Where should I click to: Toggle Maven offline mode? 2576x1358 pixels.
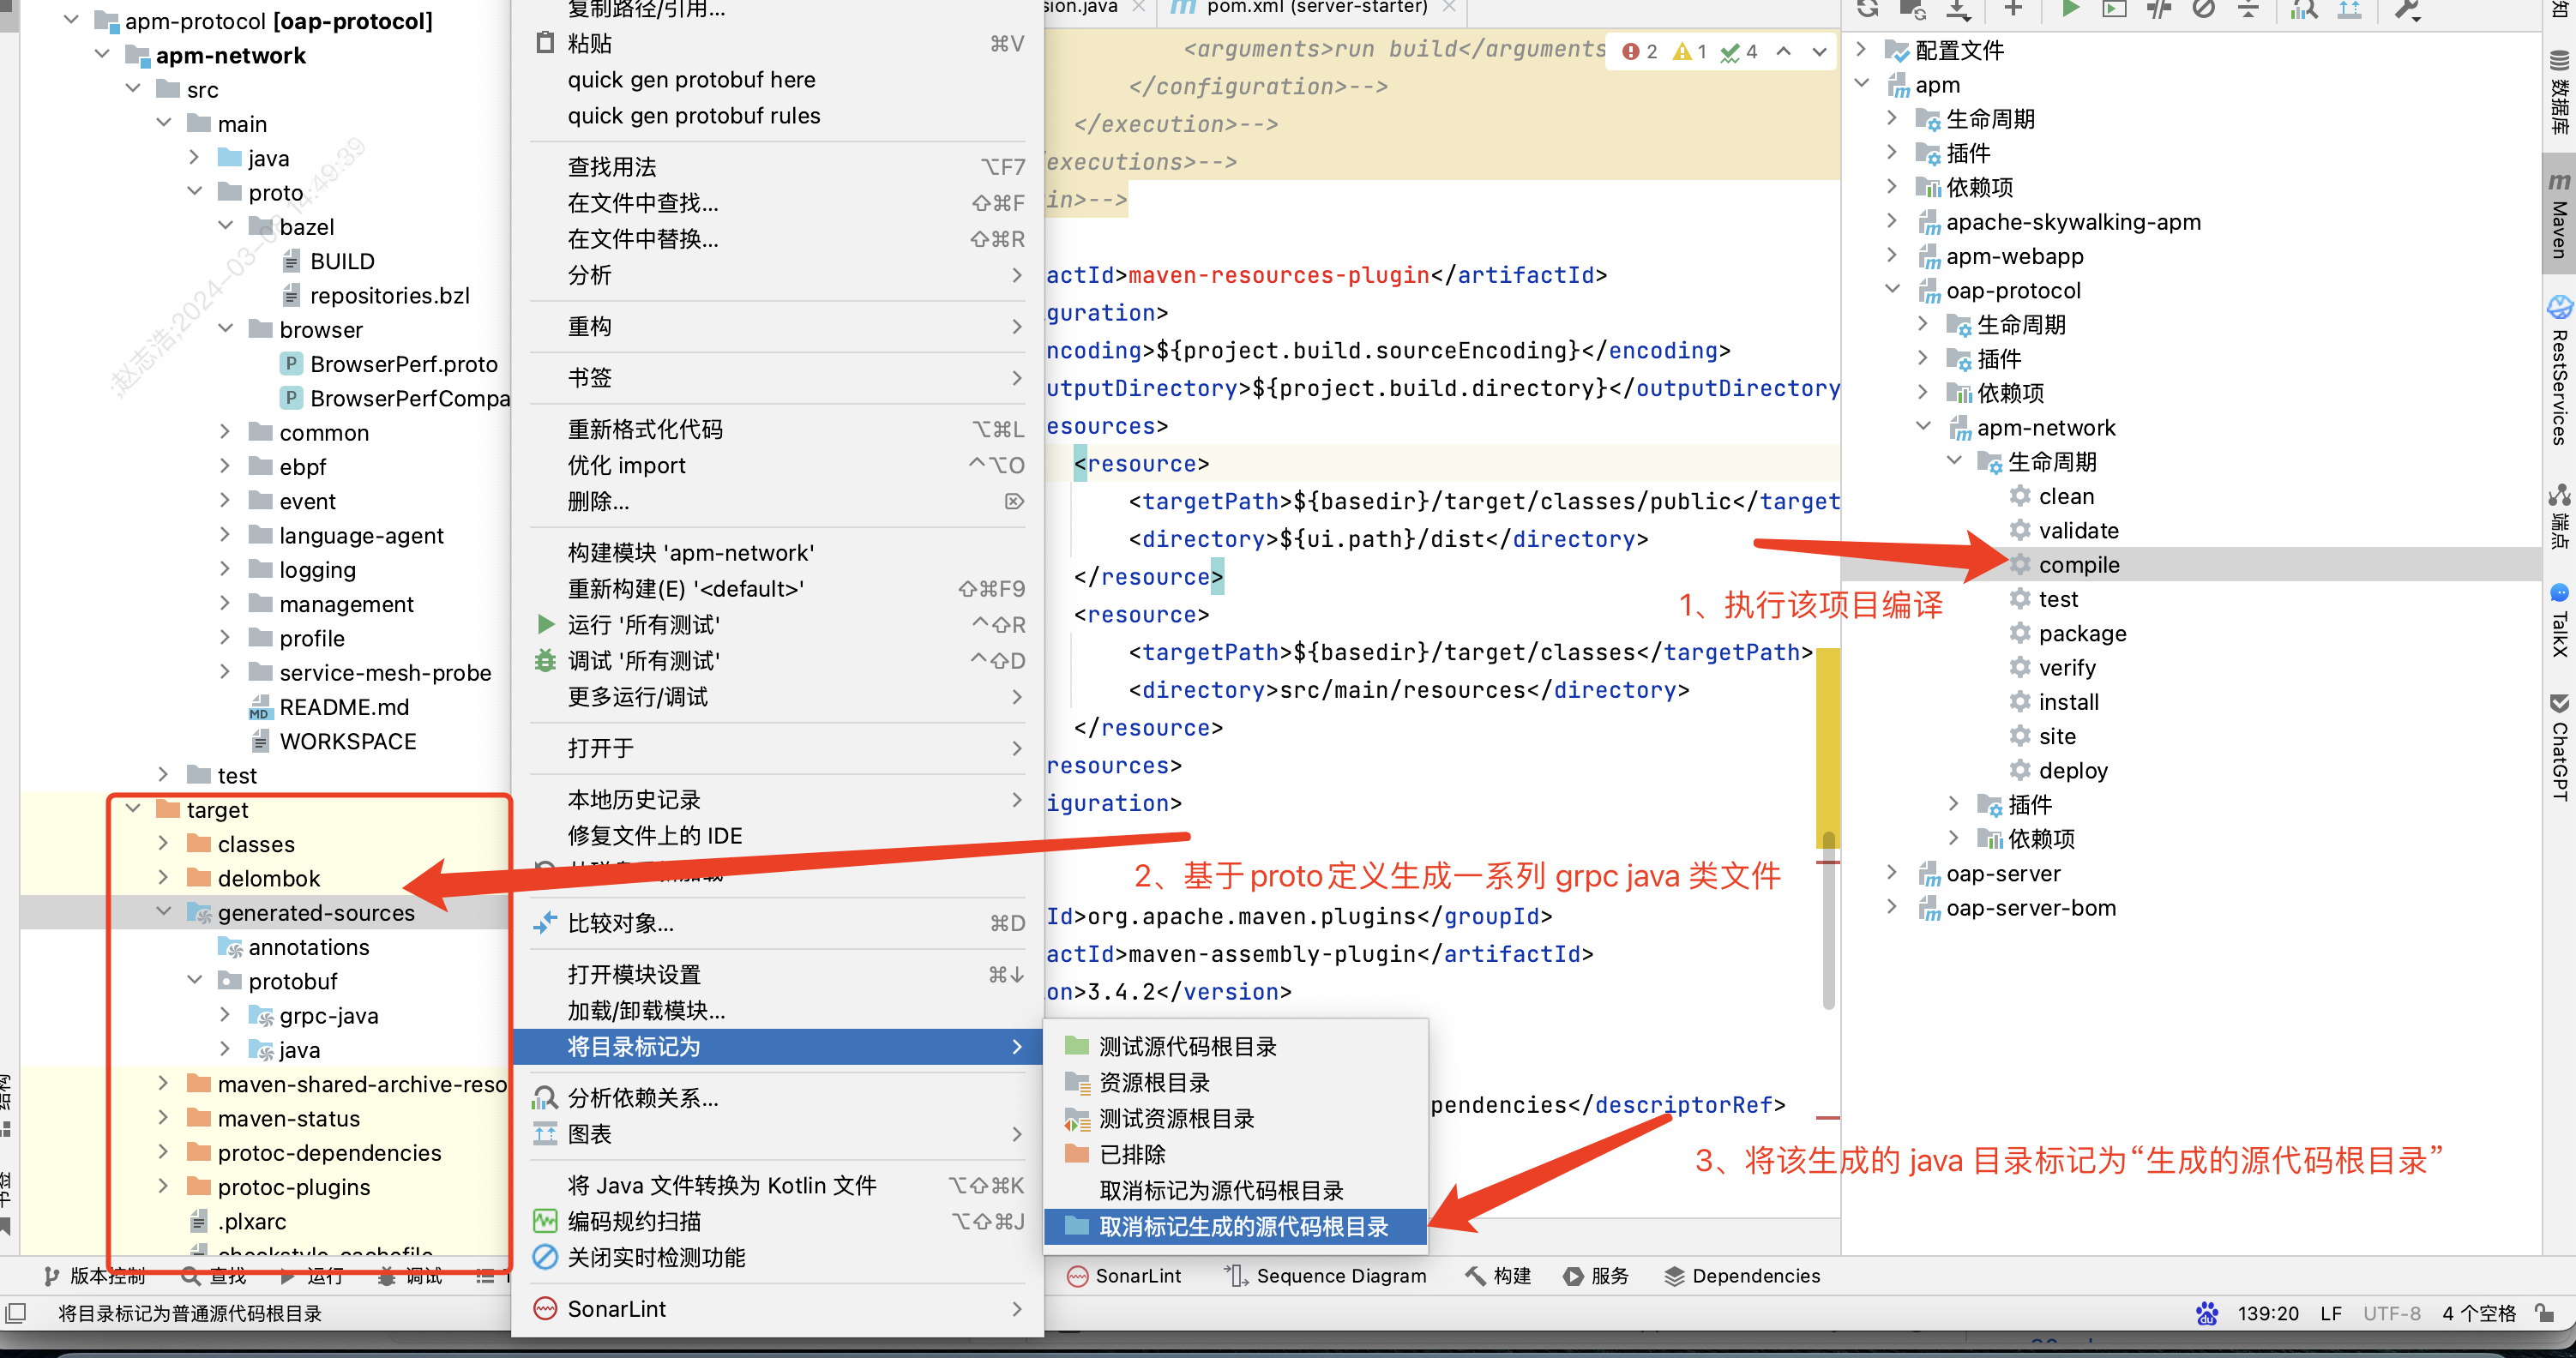coord(2159,10)
